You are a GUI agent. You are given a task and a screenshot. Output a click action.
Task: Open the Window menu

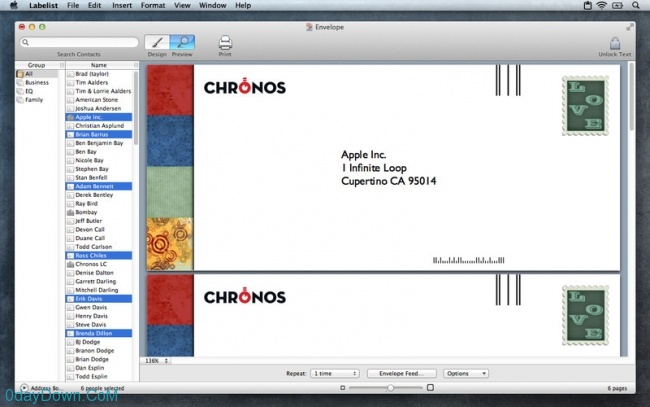coord(213,5)
